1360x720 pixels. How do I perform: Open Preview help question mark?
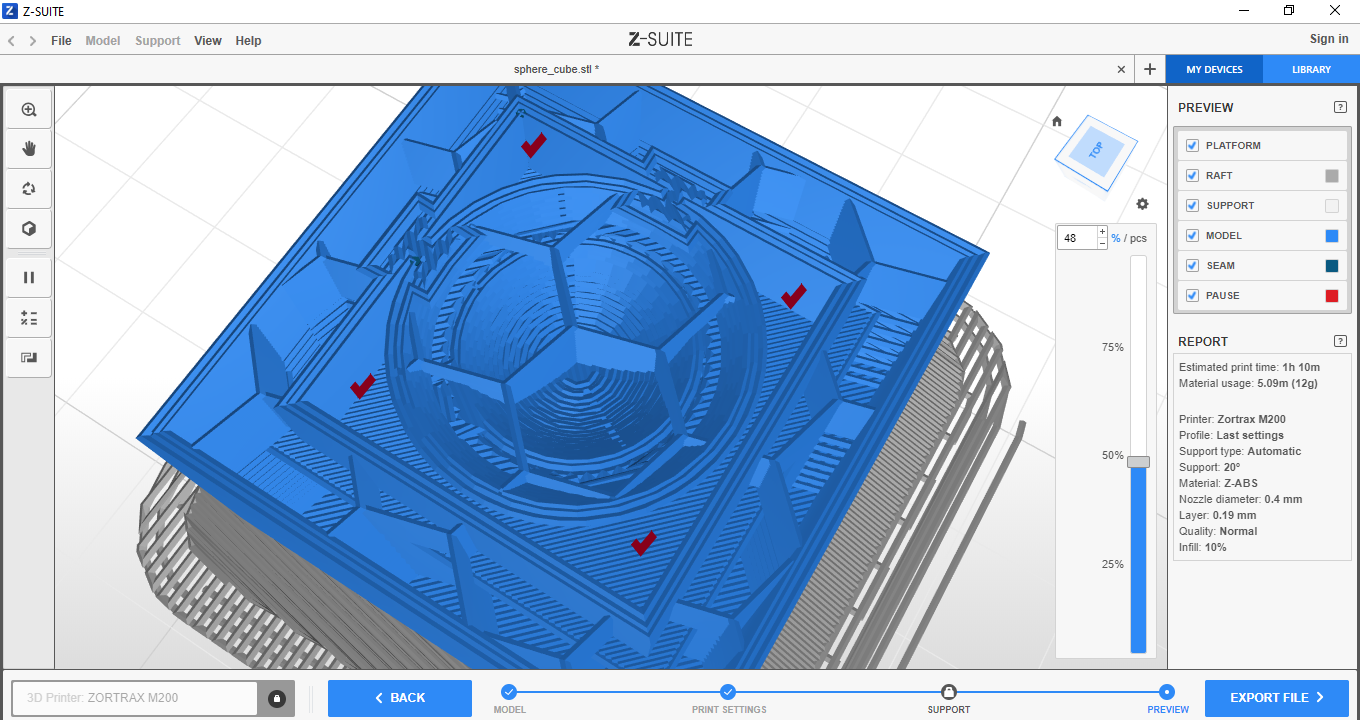coord(1340,107)
